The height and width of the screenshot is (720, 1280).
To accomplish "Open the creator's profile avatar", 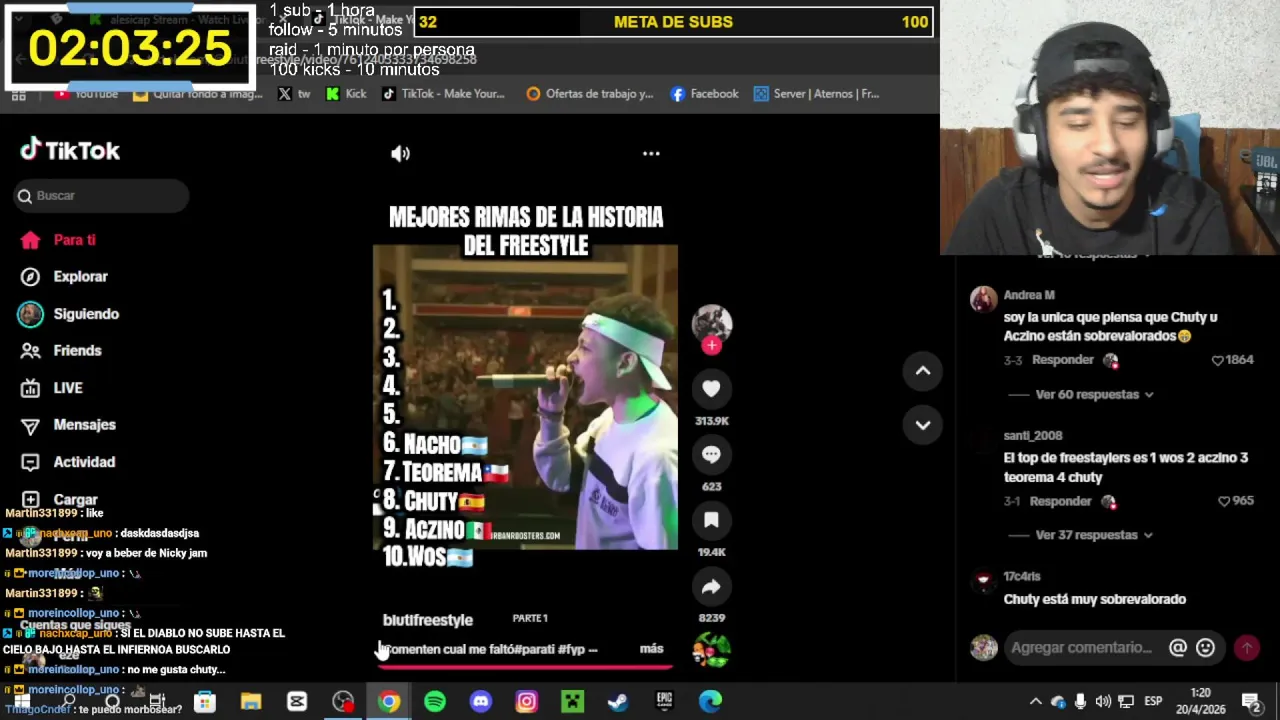I will click(x=711, y=323).
